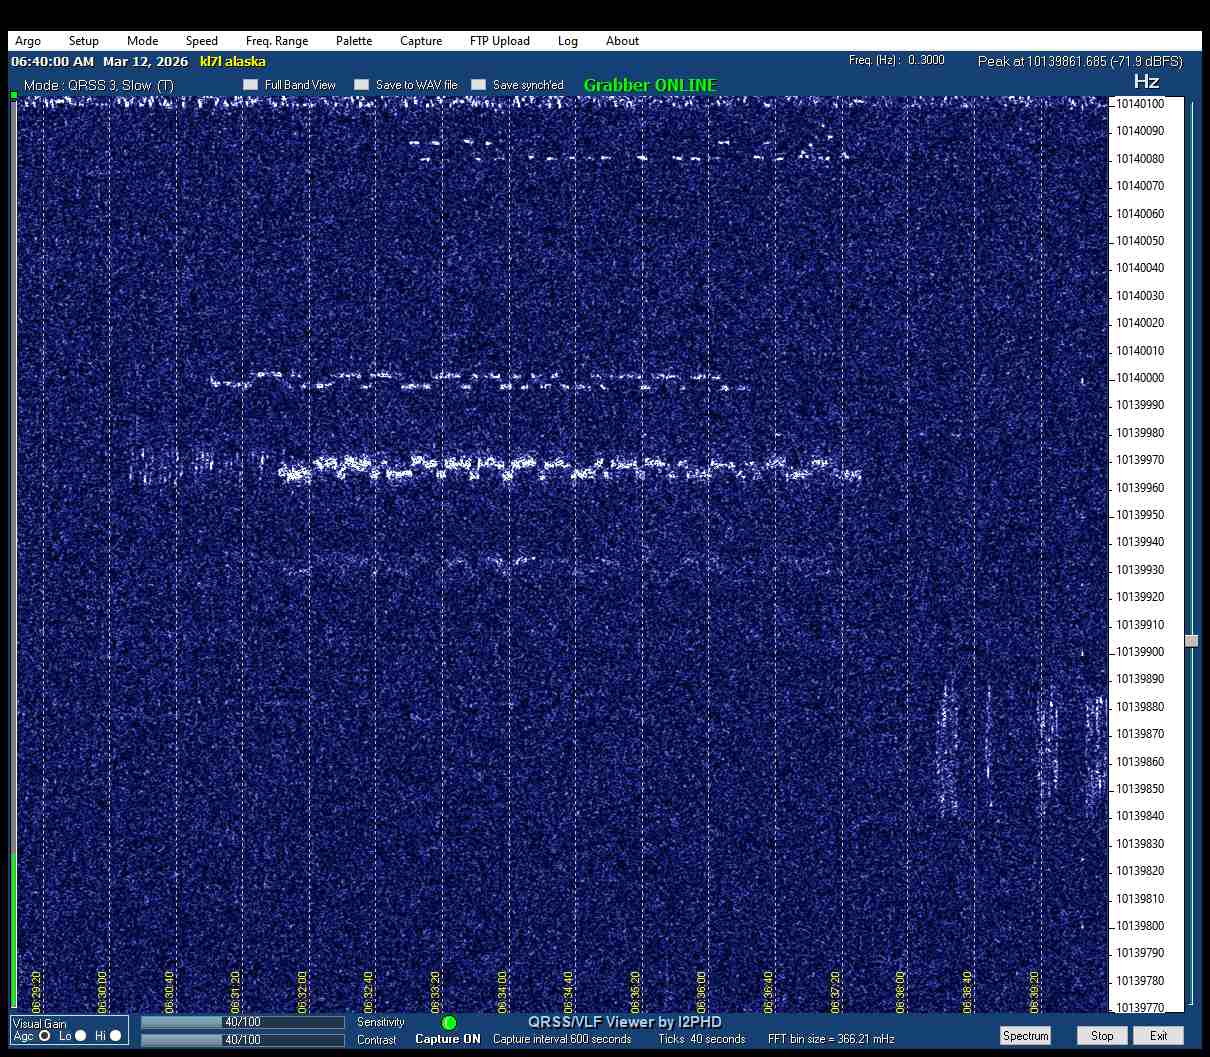Open the Argo menu
Viewport: 1210px width, 1057px height.
(28, 41)
